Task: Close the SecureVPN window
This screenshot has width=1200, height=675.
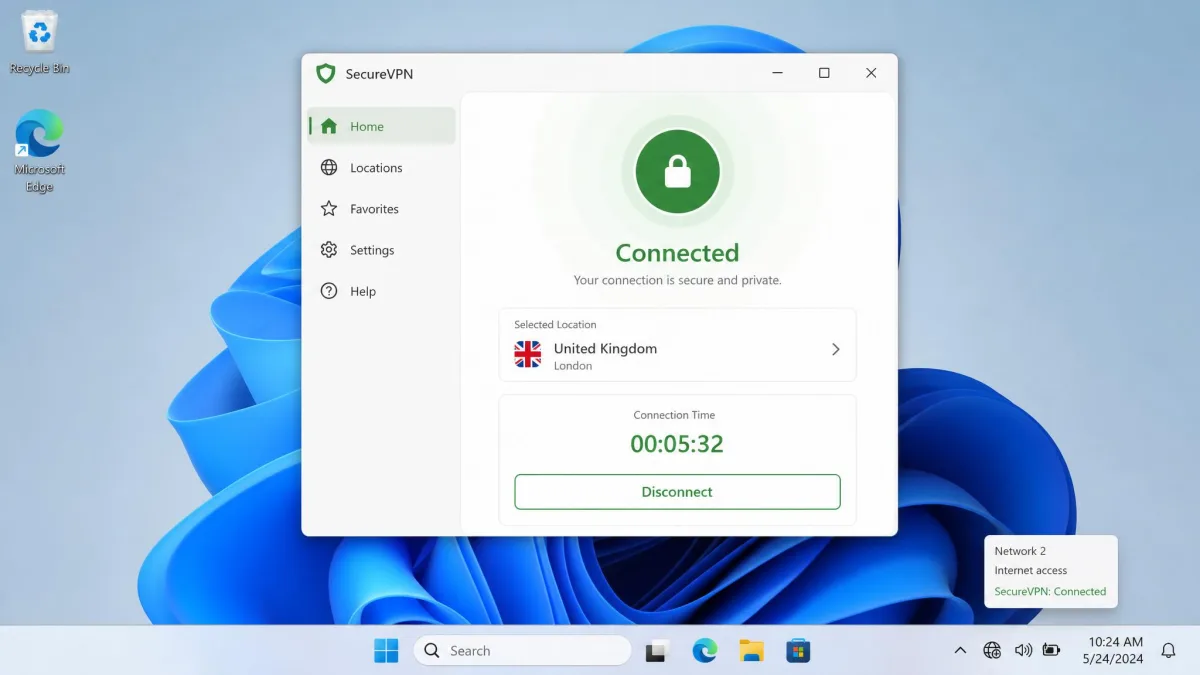Action: (871, 73)
